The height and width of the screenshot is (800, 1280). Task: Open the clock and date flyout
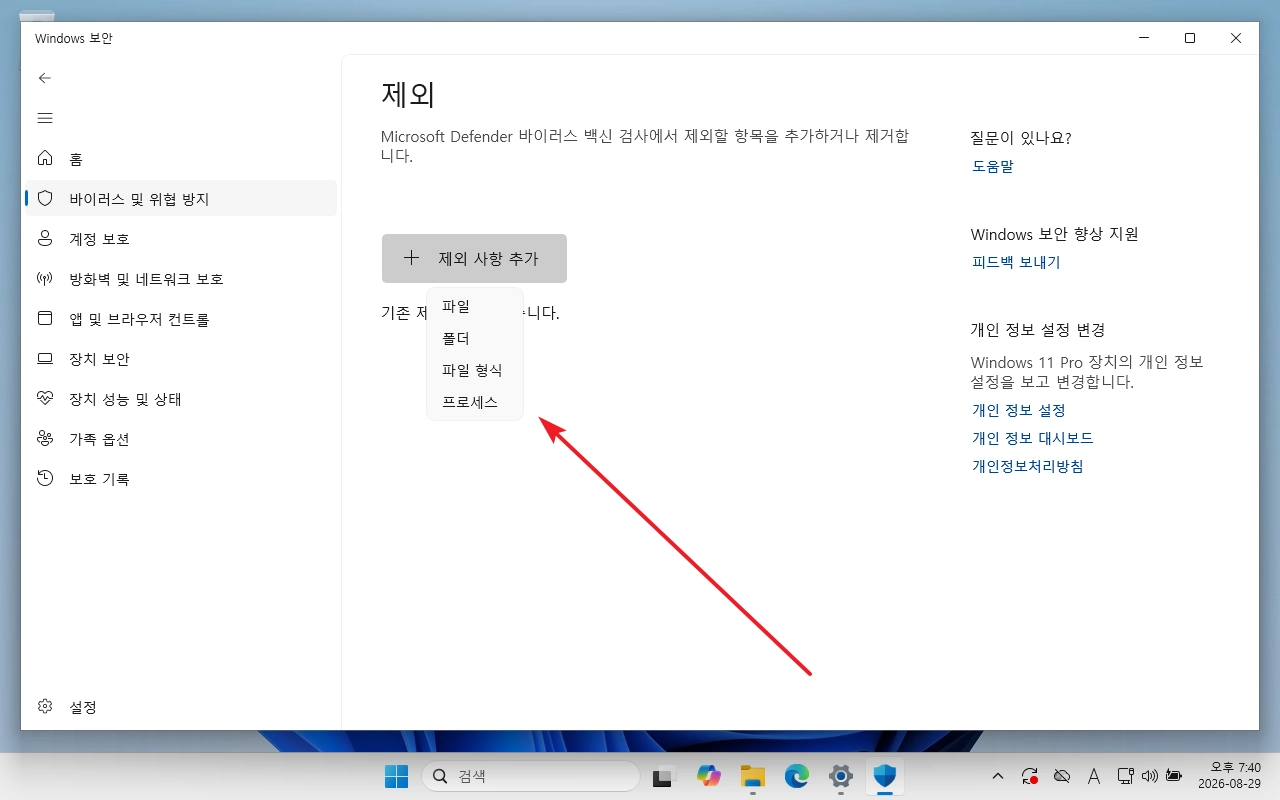[1228, 776]
